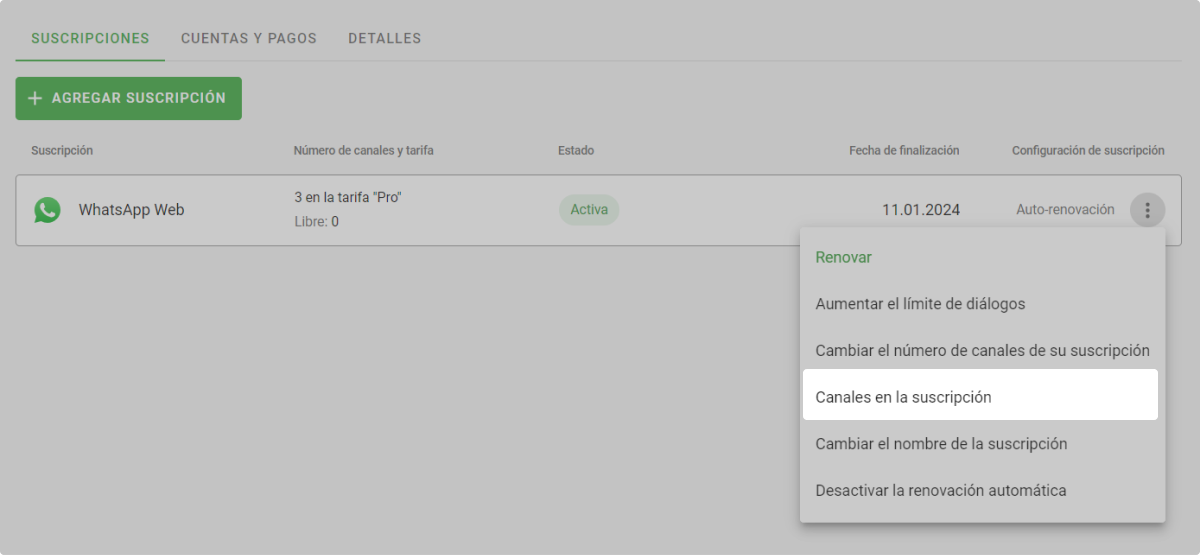The width and height of the screenshot is (1200, 555).
Task: Choose Renovar from the menu
Action: click(x=843, y=257)
